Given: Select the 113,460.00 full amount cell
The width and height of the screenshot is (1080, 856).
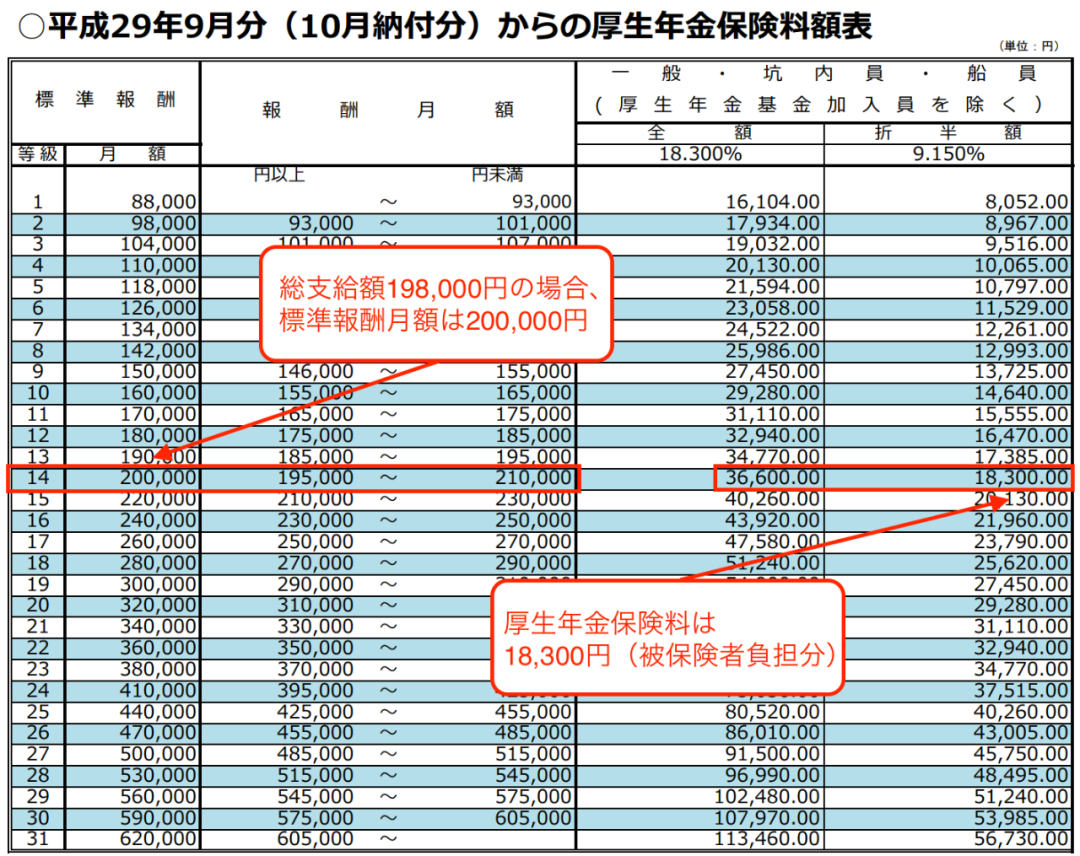Looking at the screenshot, I should [762, 839].
